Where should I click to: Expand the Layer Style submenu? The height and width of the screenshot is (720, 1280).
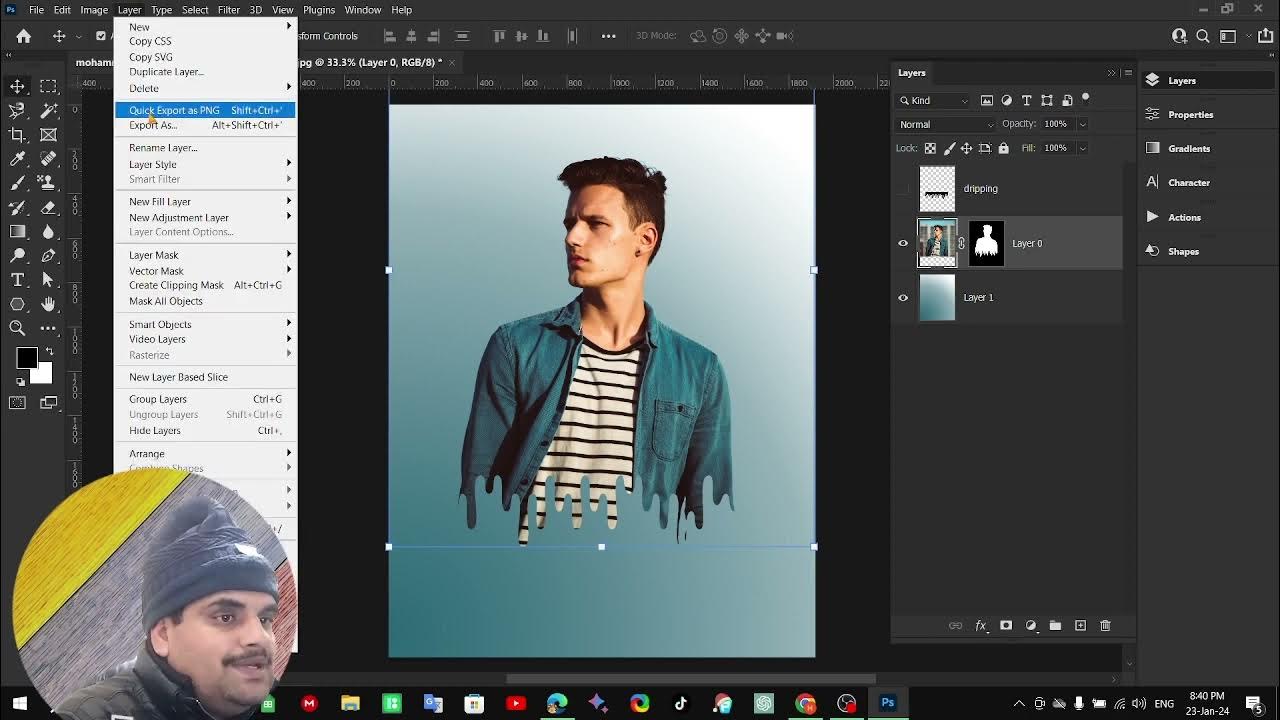tap(205, 164)
